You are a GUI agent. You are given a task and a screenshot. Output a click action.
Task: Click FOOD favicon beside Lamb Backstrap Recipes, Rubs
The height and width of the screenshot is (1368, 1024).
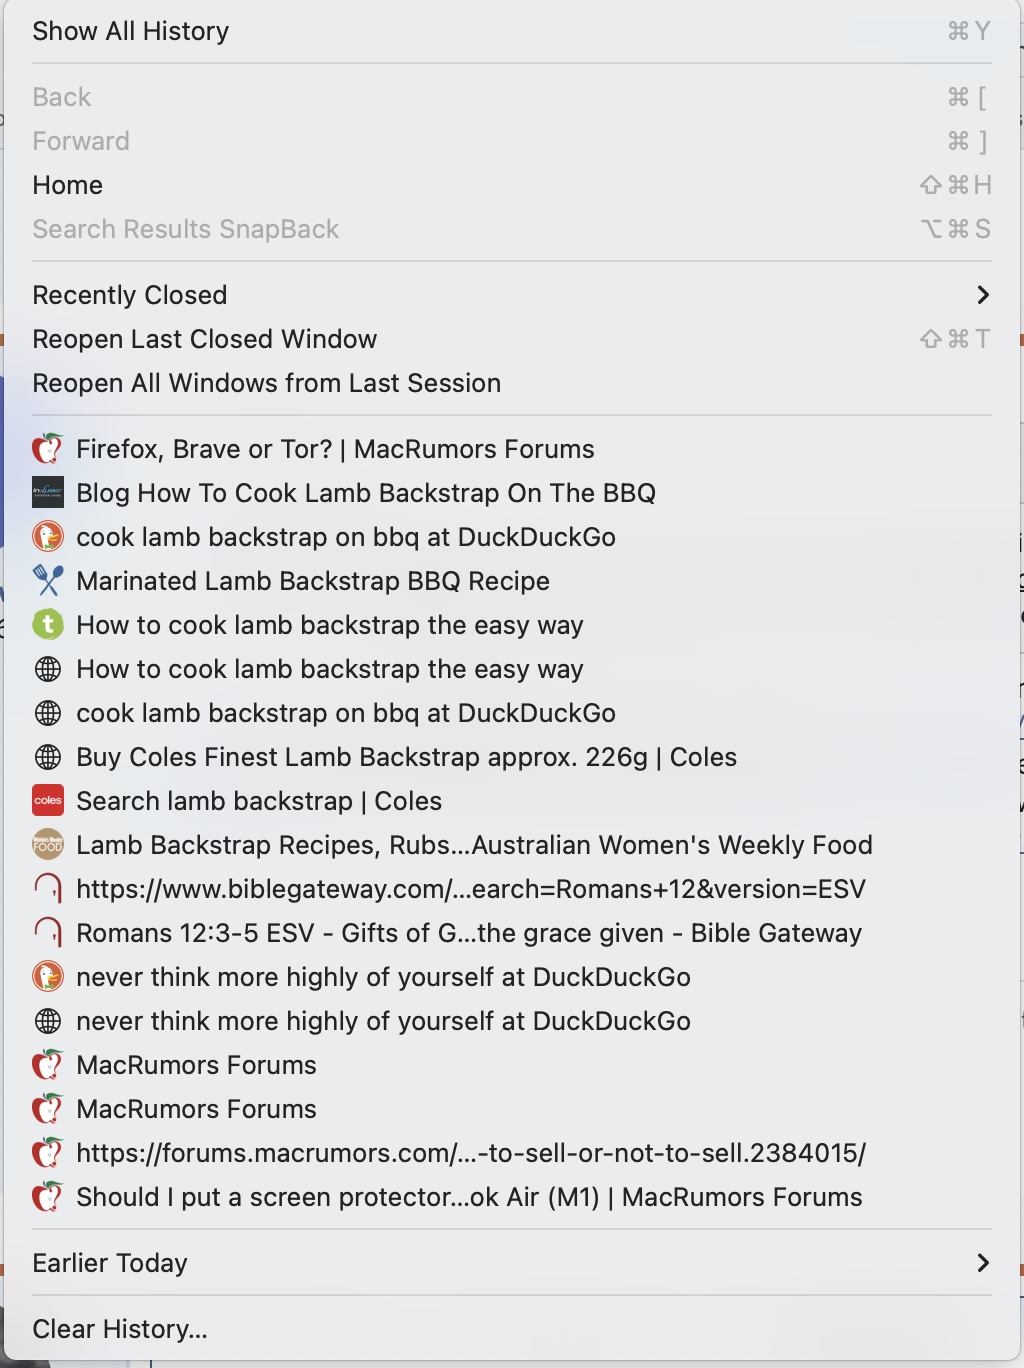coord(48,845)
